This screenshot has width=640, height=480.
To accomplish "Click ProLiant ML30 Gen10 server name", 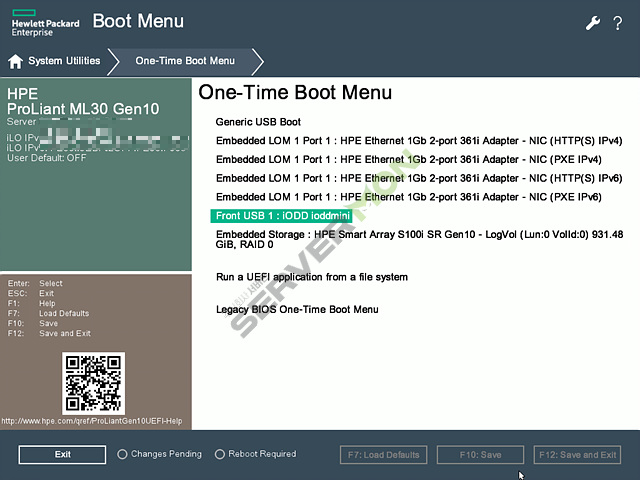I will click(83, 109).
